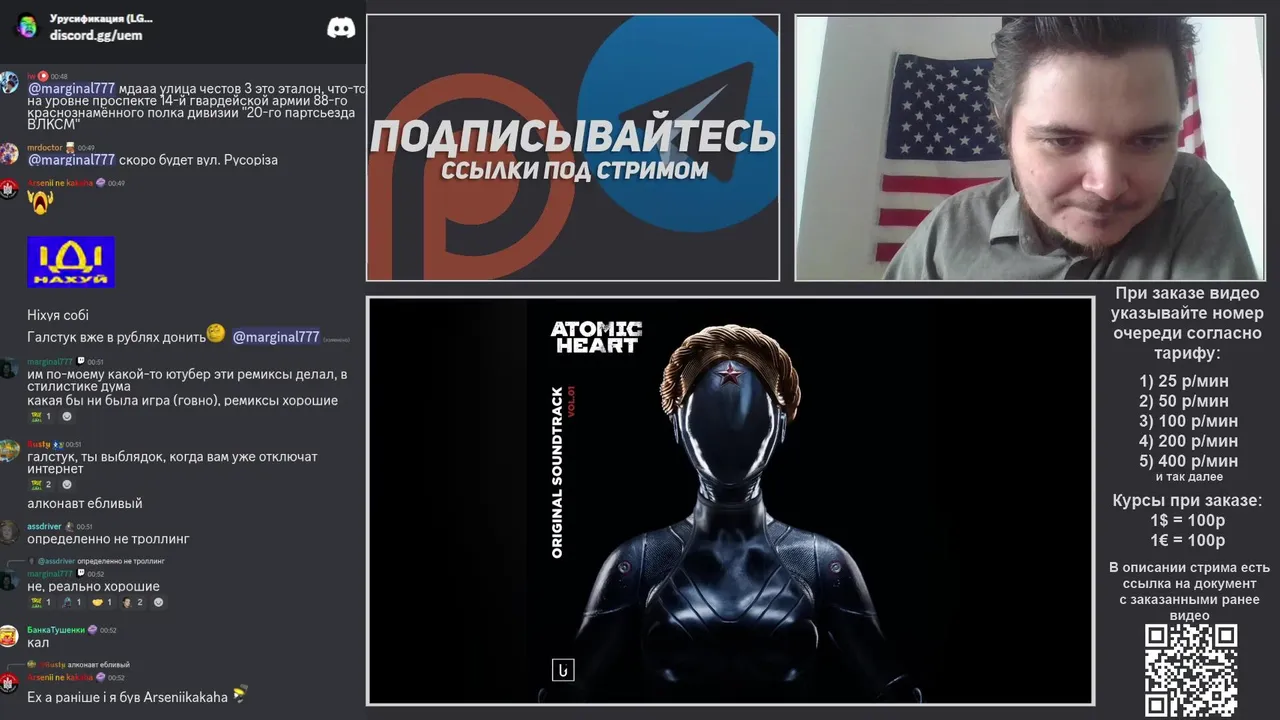Viewport: 1280px width, 720px height.
Task: Open the discord.gg/uem invite link
Action: coord(96,35)
